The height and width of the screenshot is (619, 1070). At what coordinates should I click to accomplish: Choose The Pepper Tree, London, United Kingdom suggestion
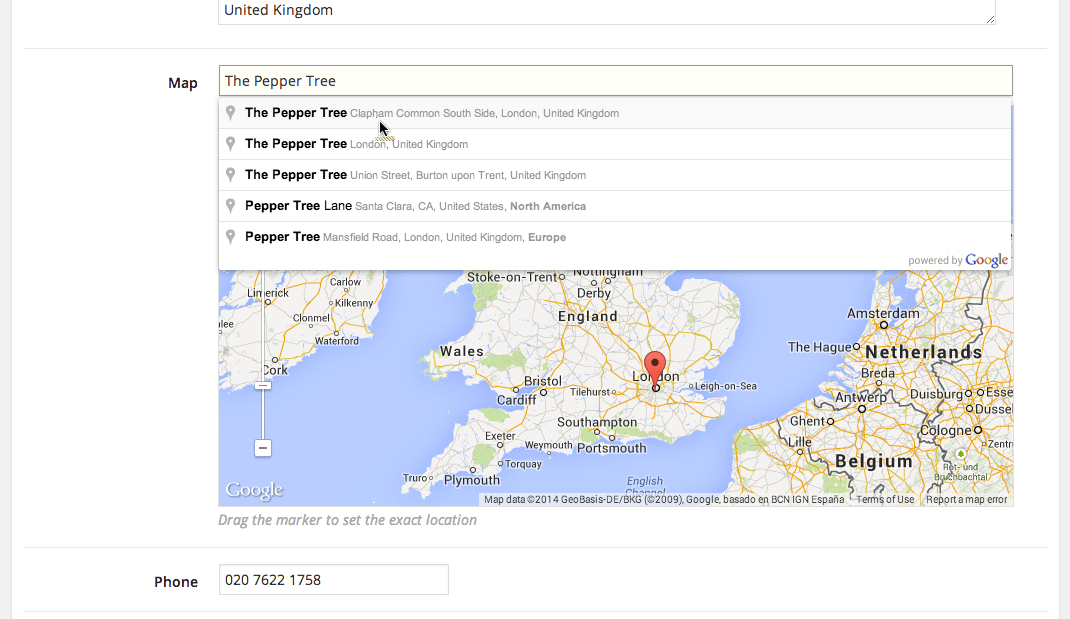[357, 144]
